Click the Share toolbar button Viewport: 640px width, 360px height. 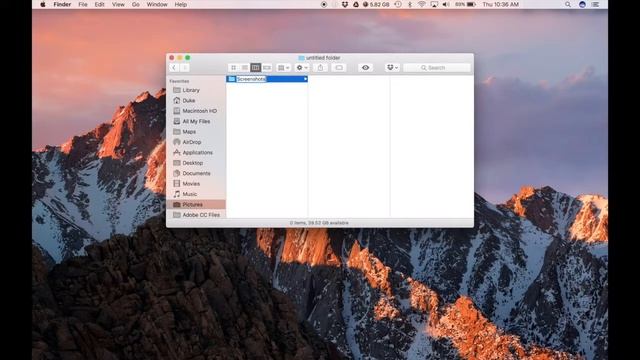click(x=320, y=68)
